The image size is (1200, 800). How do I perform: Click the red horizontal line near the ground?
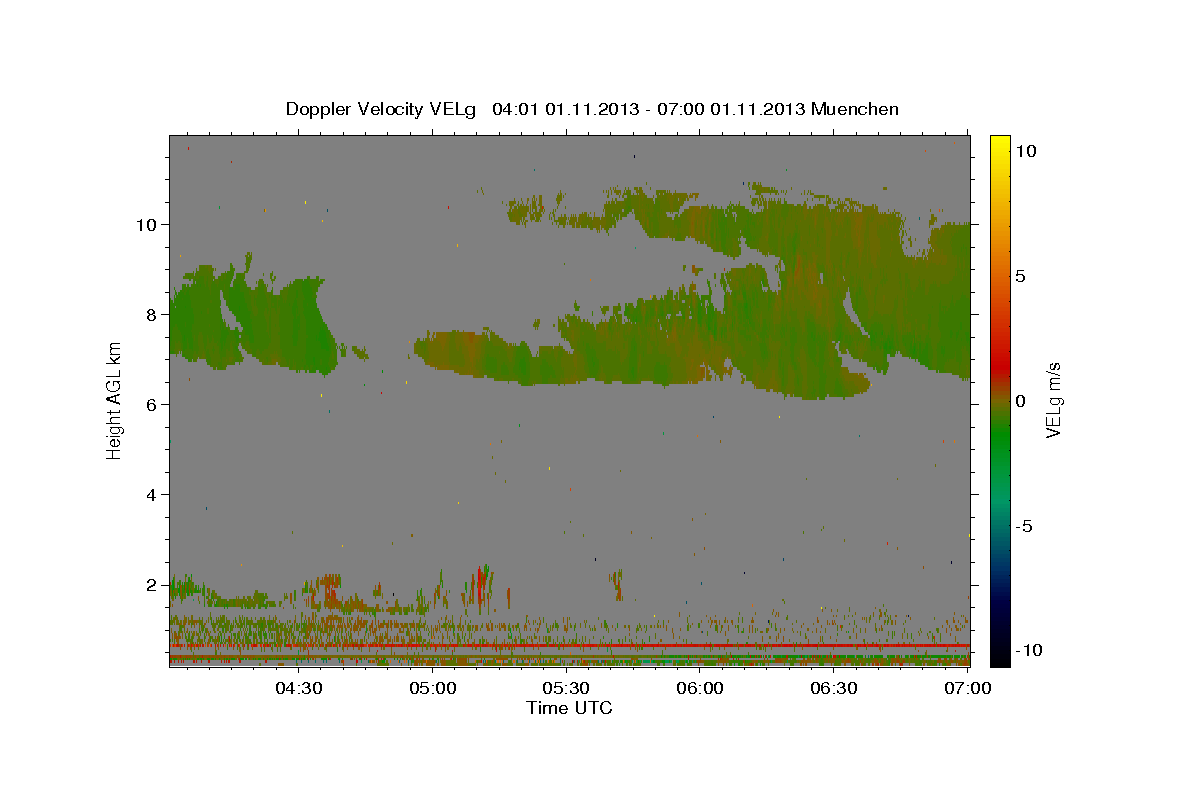coord(569,646)
